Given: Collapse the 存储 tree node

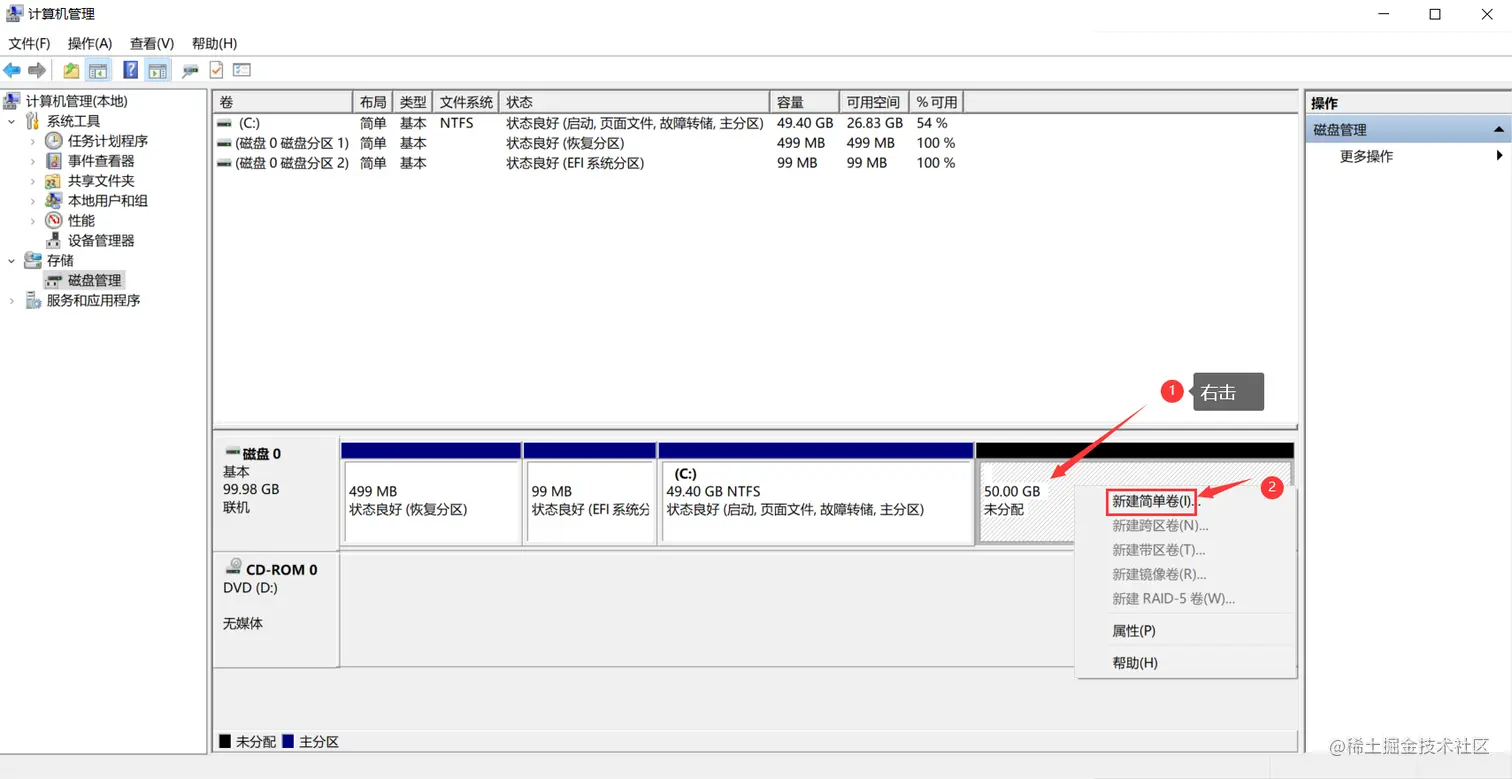Looking at the screenshot, I should click(12, 261).
